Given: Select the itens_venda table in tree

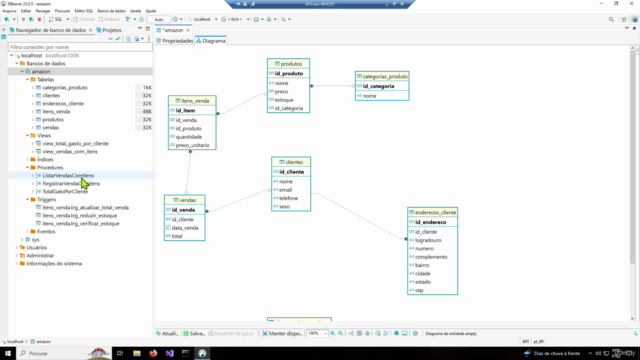Looking at the screenshot, I should pyautogui.click(x=56, y=111).
